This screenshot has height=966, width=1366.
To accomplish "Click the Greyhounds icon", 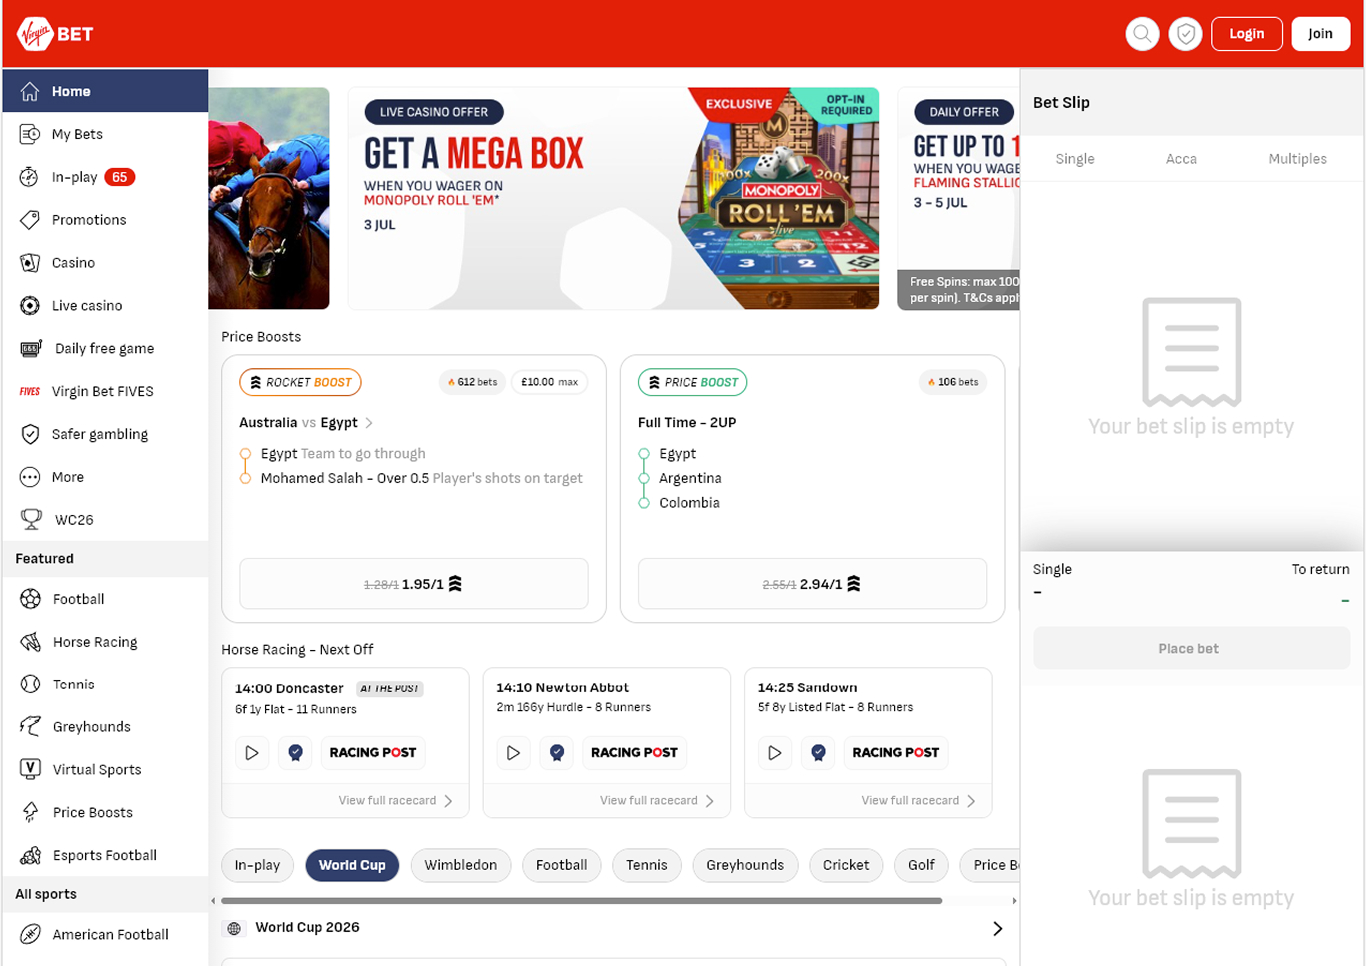I will click(31, 726).
